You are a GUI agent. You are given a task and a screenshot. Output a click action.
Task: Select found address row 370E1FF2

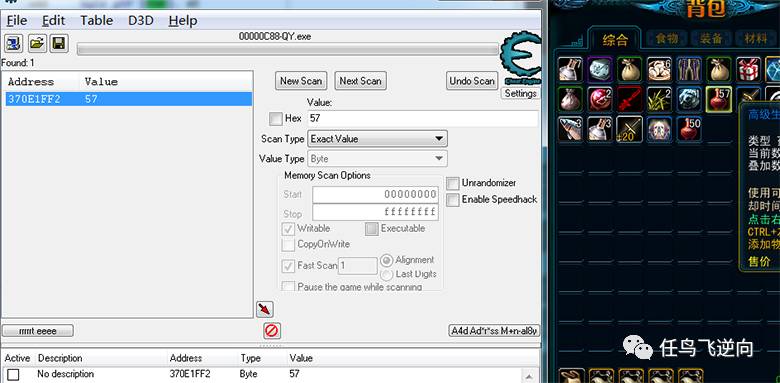click(x=128, y=99)
